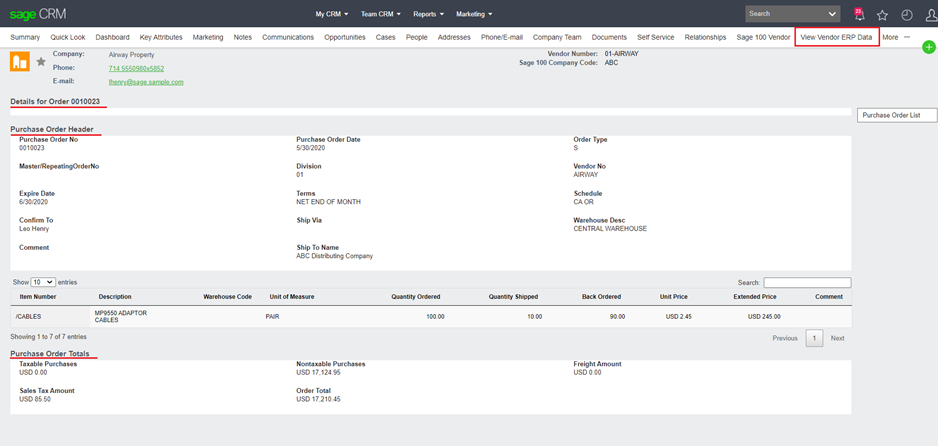Expand the Marketing top menu

click(474, 14)
